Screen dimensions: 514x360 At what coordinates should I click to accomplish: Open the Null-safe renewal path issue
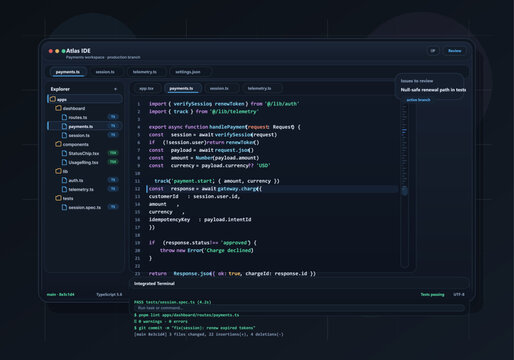pyautogui.click(x=433, y=90)
